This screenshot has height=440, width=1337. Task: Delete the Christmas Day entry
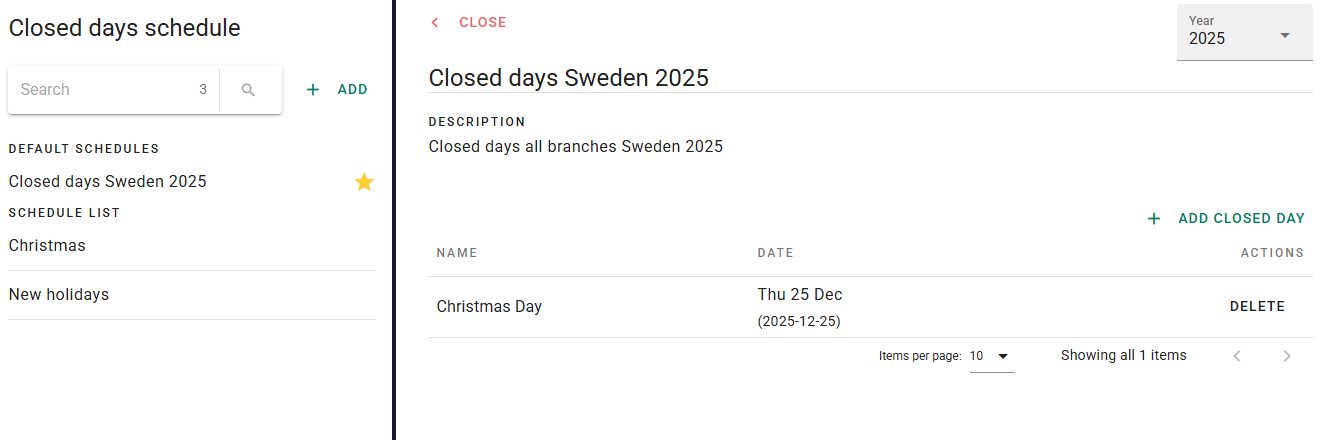[1257, 307]
